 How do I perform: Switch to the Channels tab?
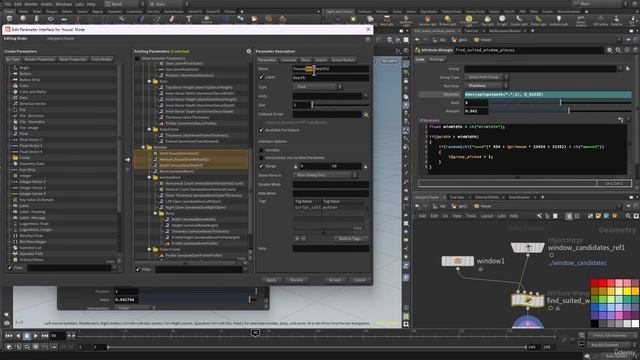(288, 60)
